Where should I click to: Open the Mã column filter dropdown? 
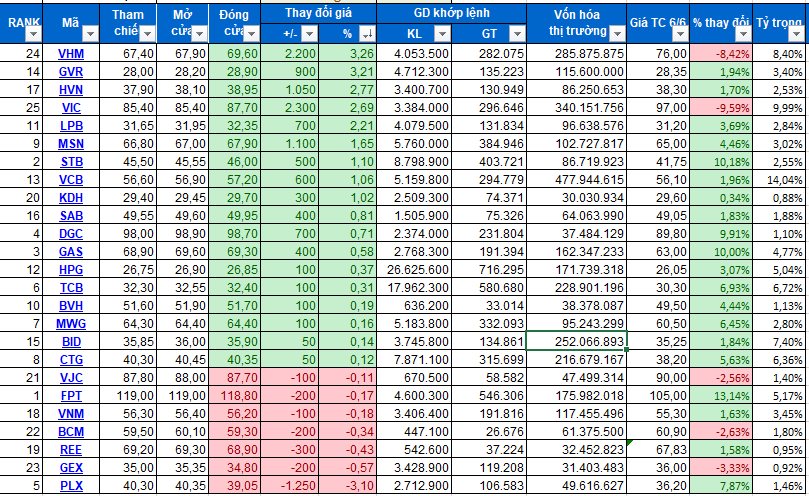tap(90, 34)
